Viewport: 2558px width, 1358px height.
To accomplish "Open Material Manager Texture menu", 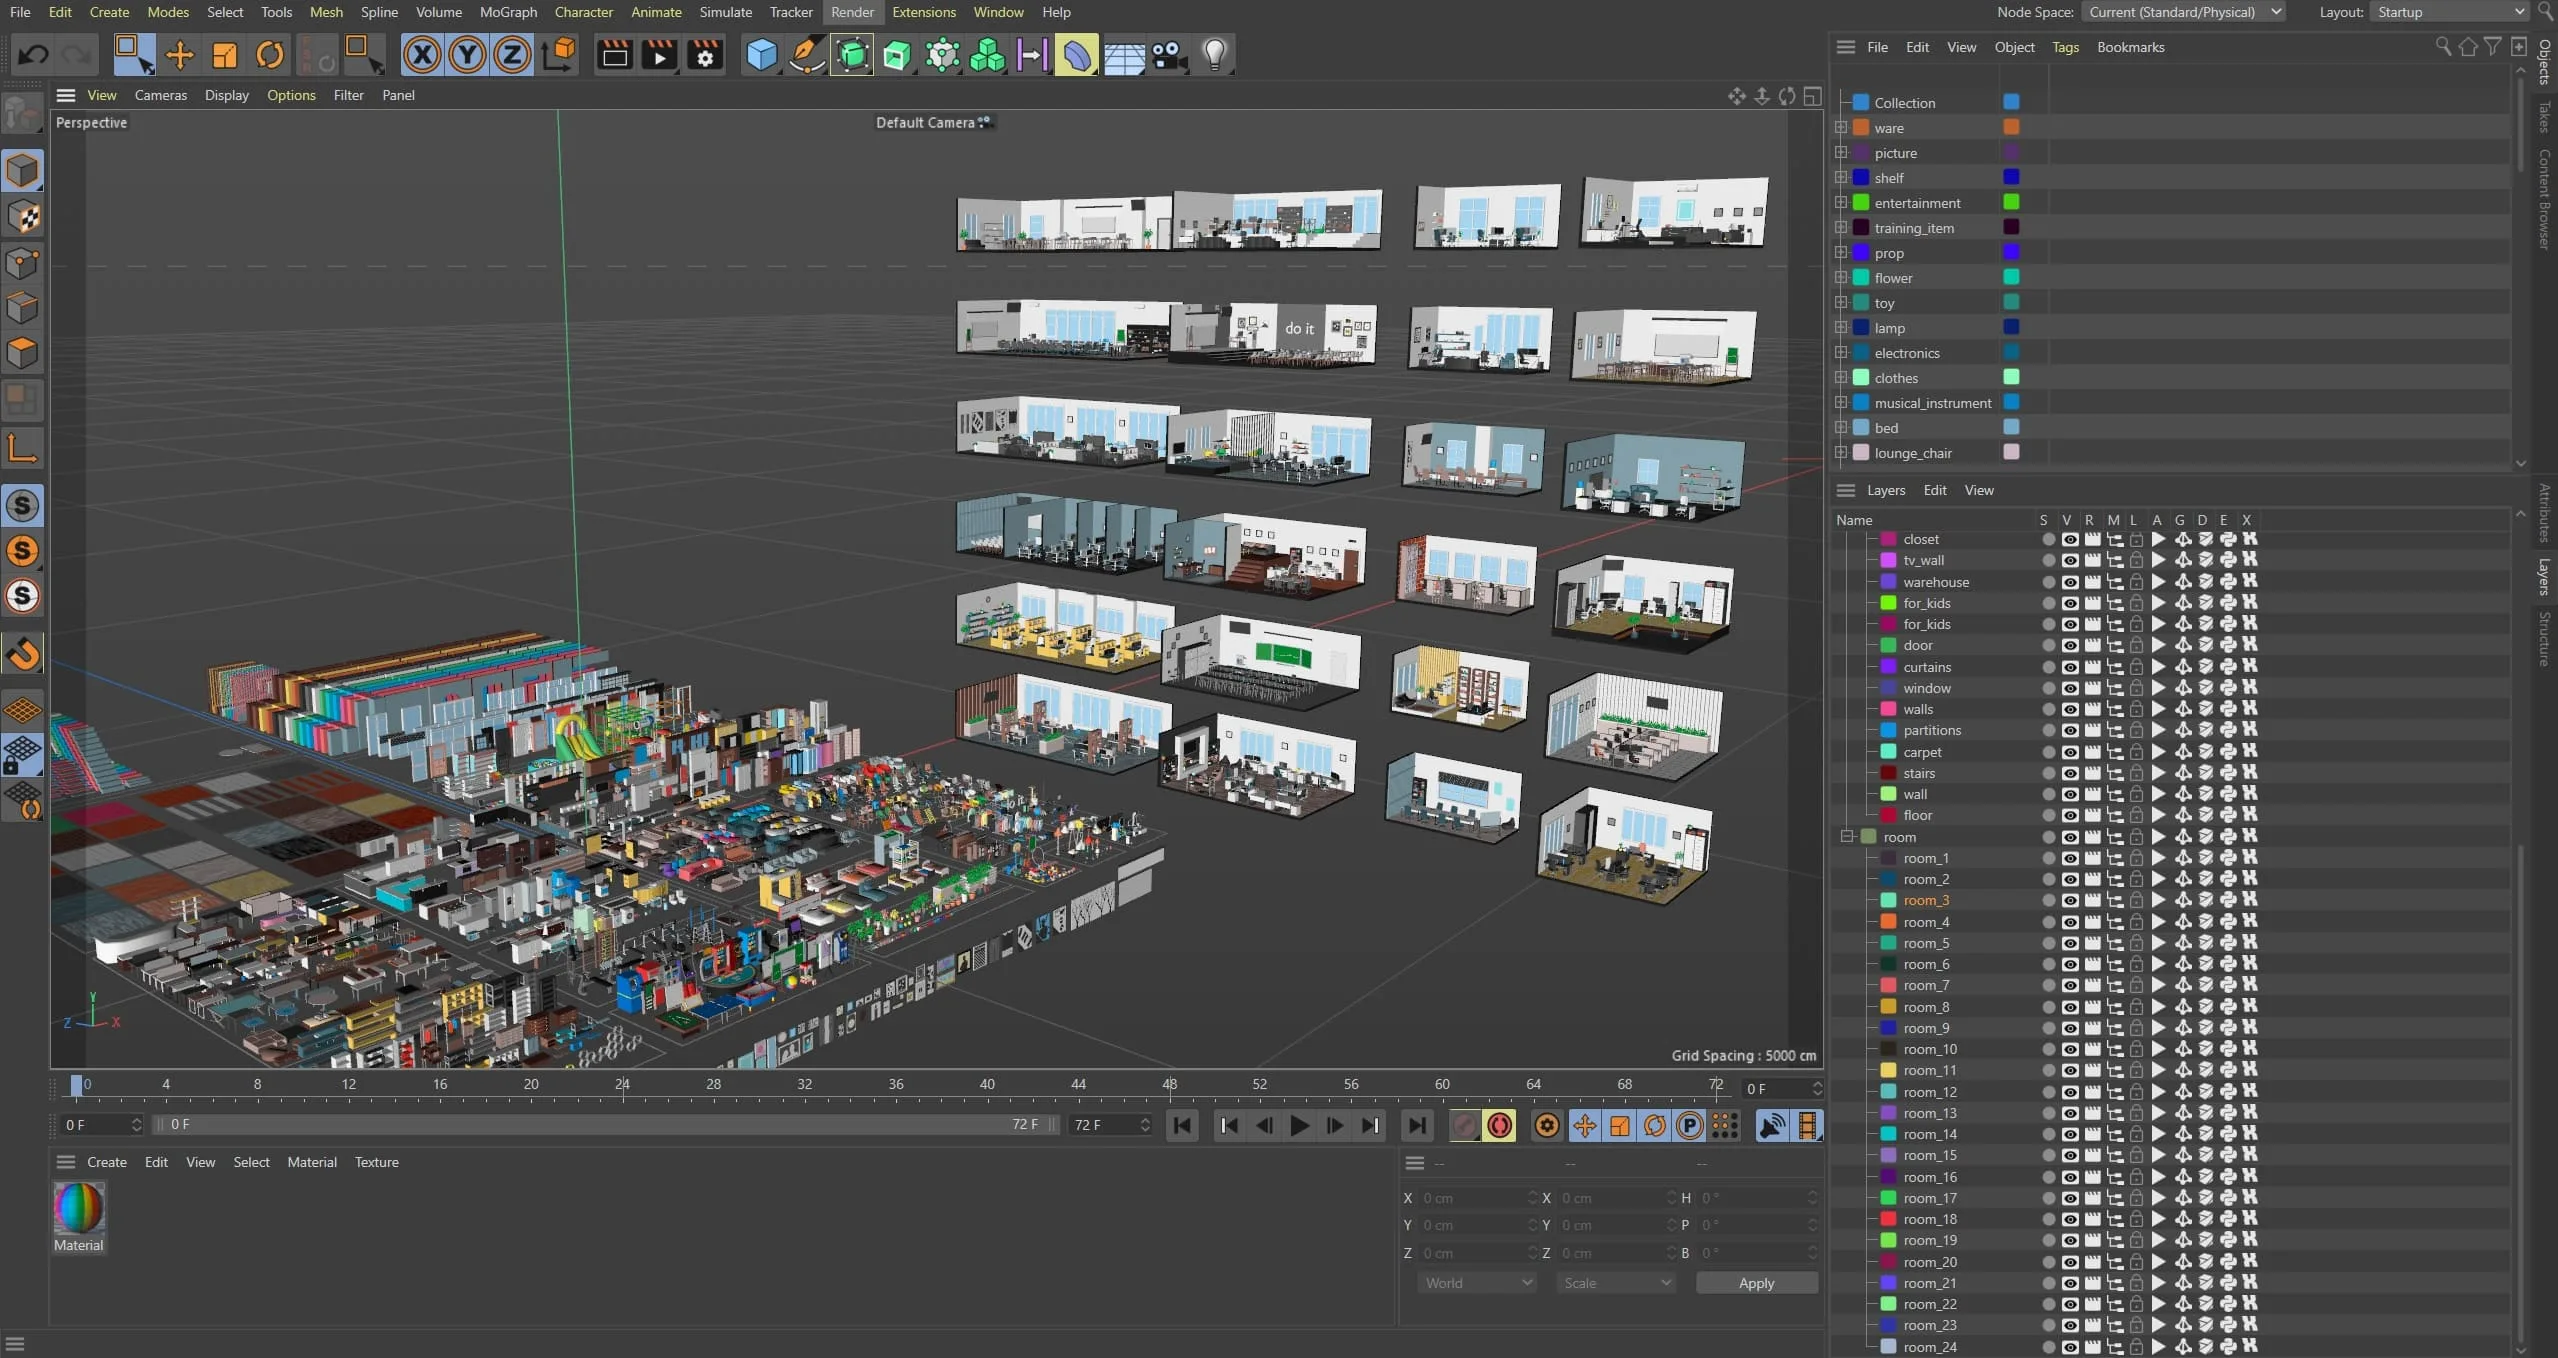I will (376, 1162).
